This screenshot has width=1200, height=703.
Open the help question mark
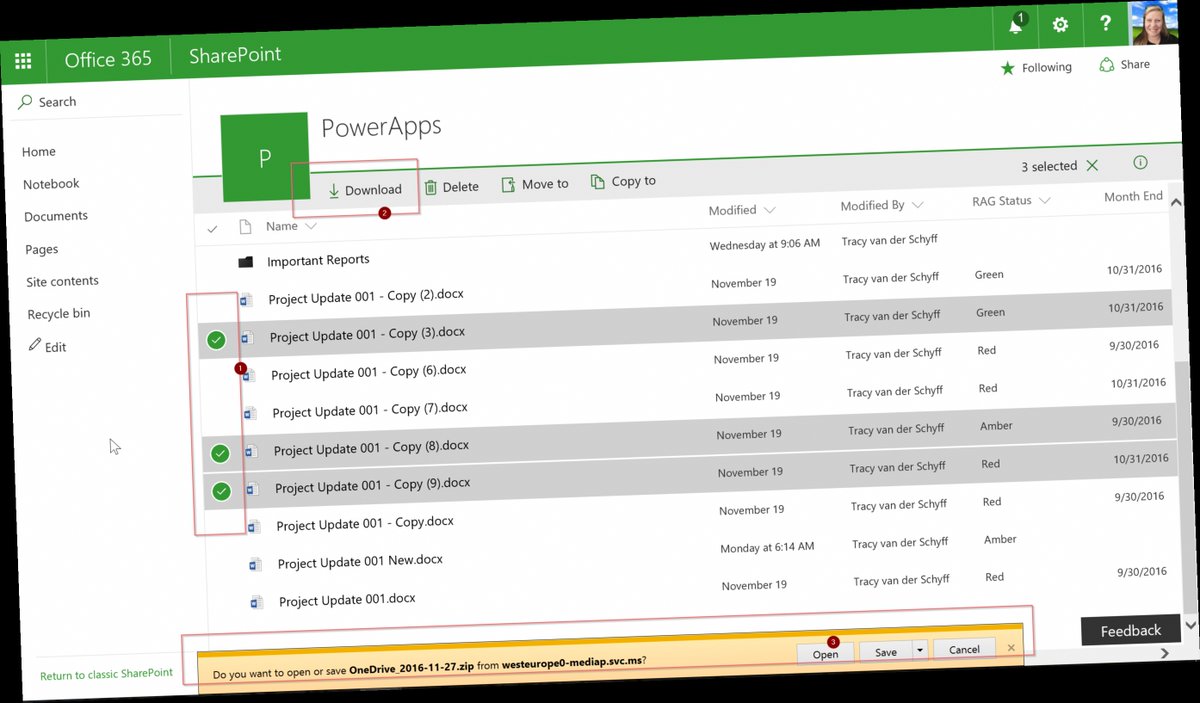pos(1105,23)
